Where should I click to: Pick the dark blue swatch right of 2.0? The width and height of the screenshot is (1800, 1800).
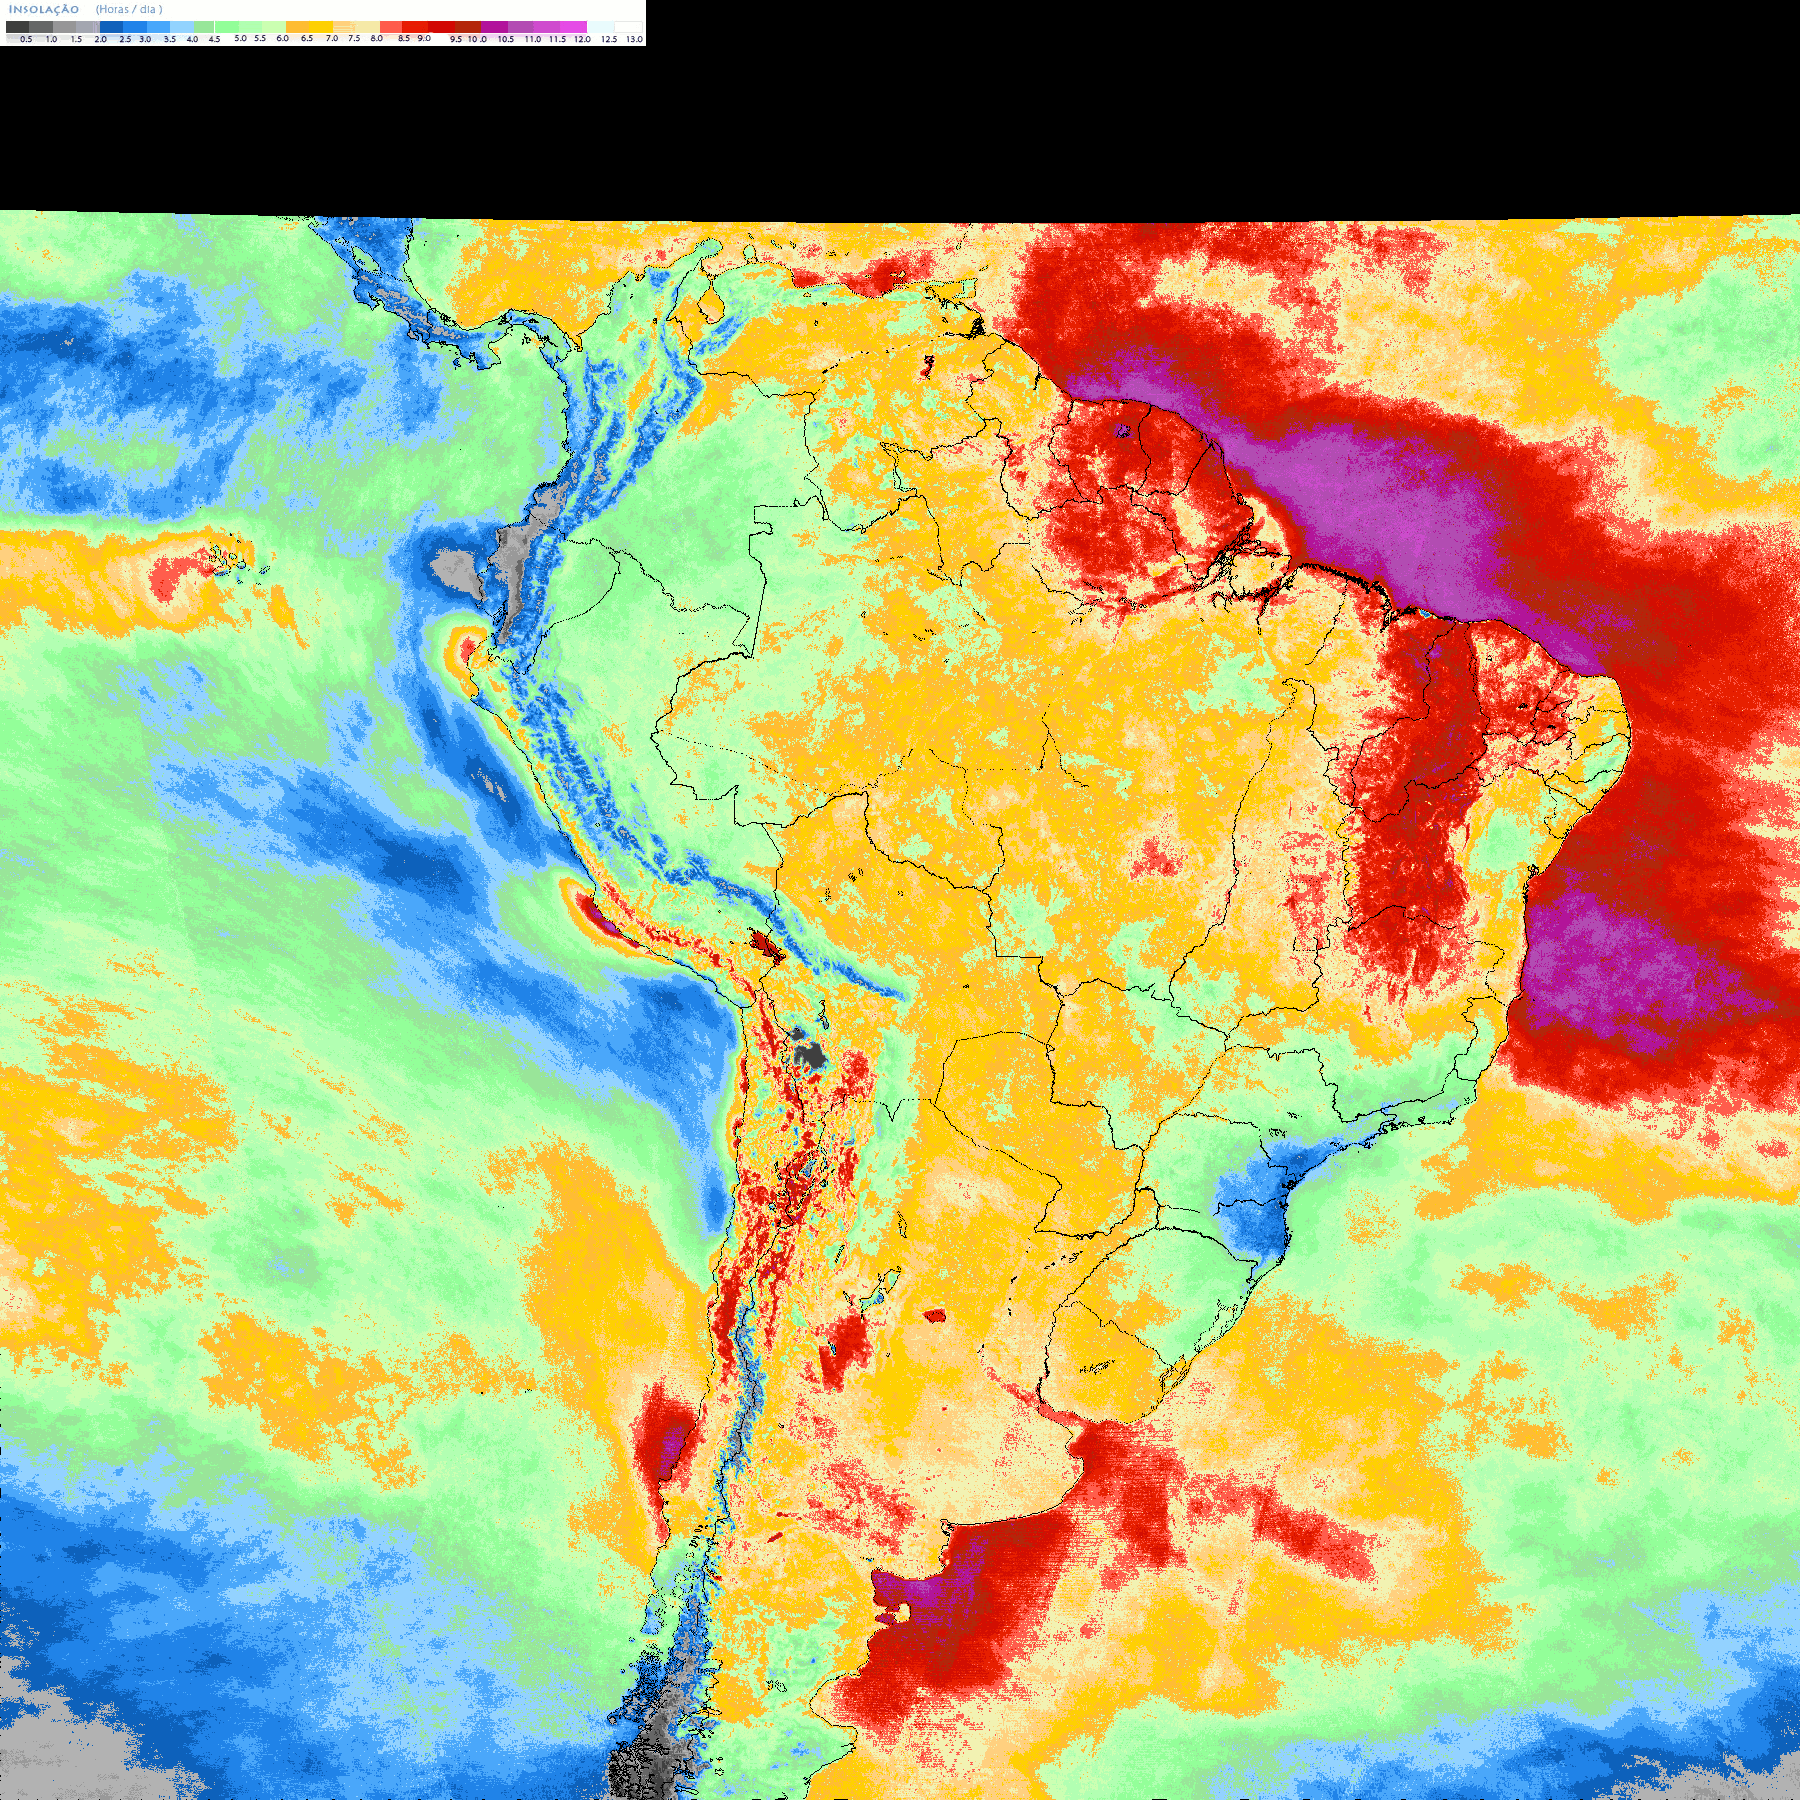click(x=111, y=27)
